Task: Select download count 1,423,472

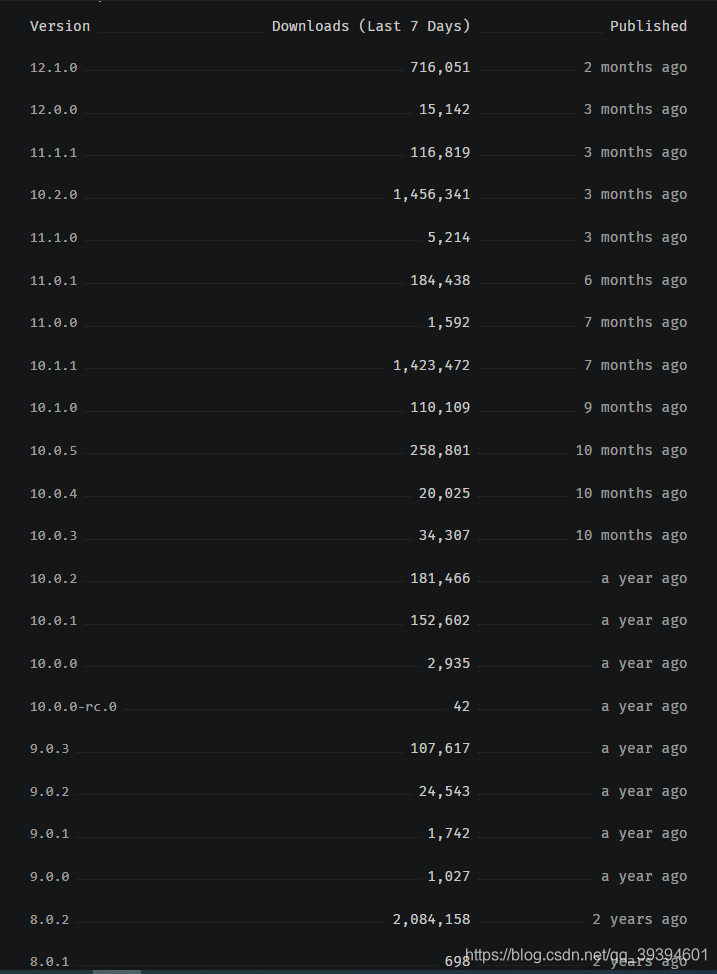Action: click(431, 365)
